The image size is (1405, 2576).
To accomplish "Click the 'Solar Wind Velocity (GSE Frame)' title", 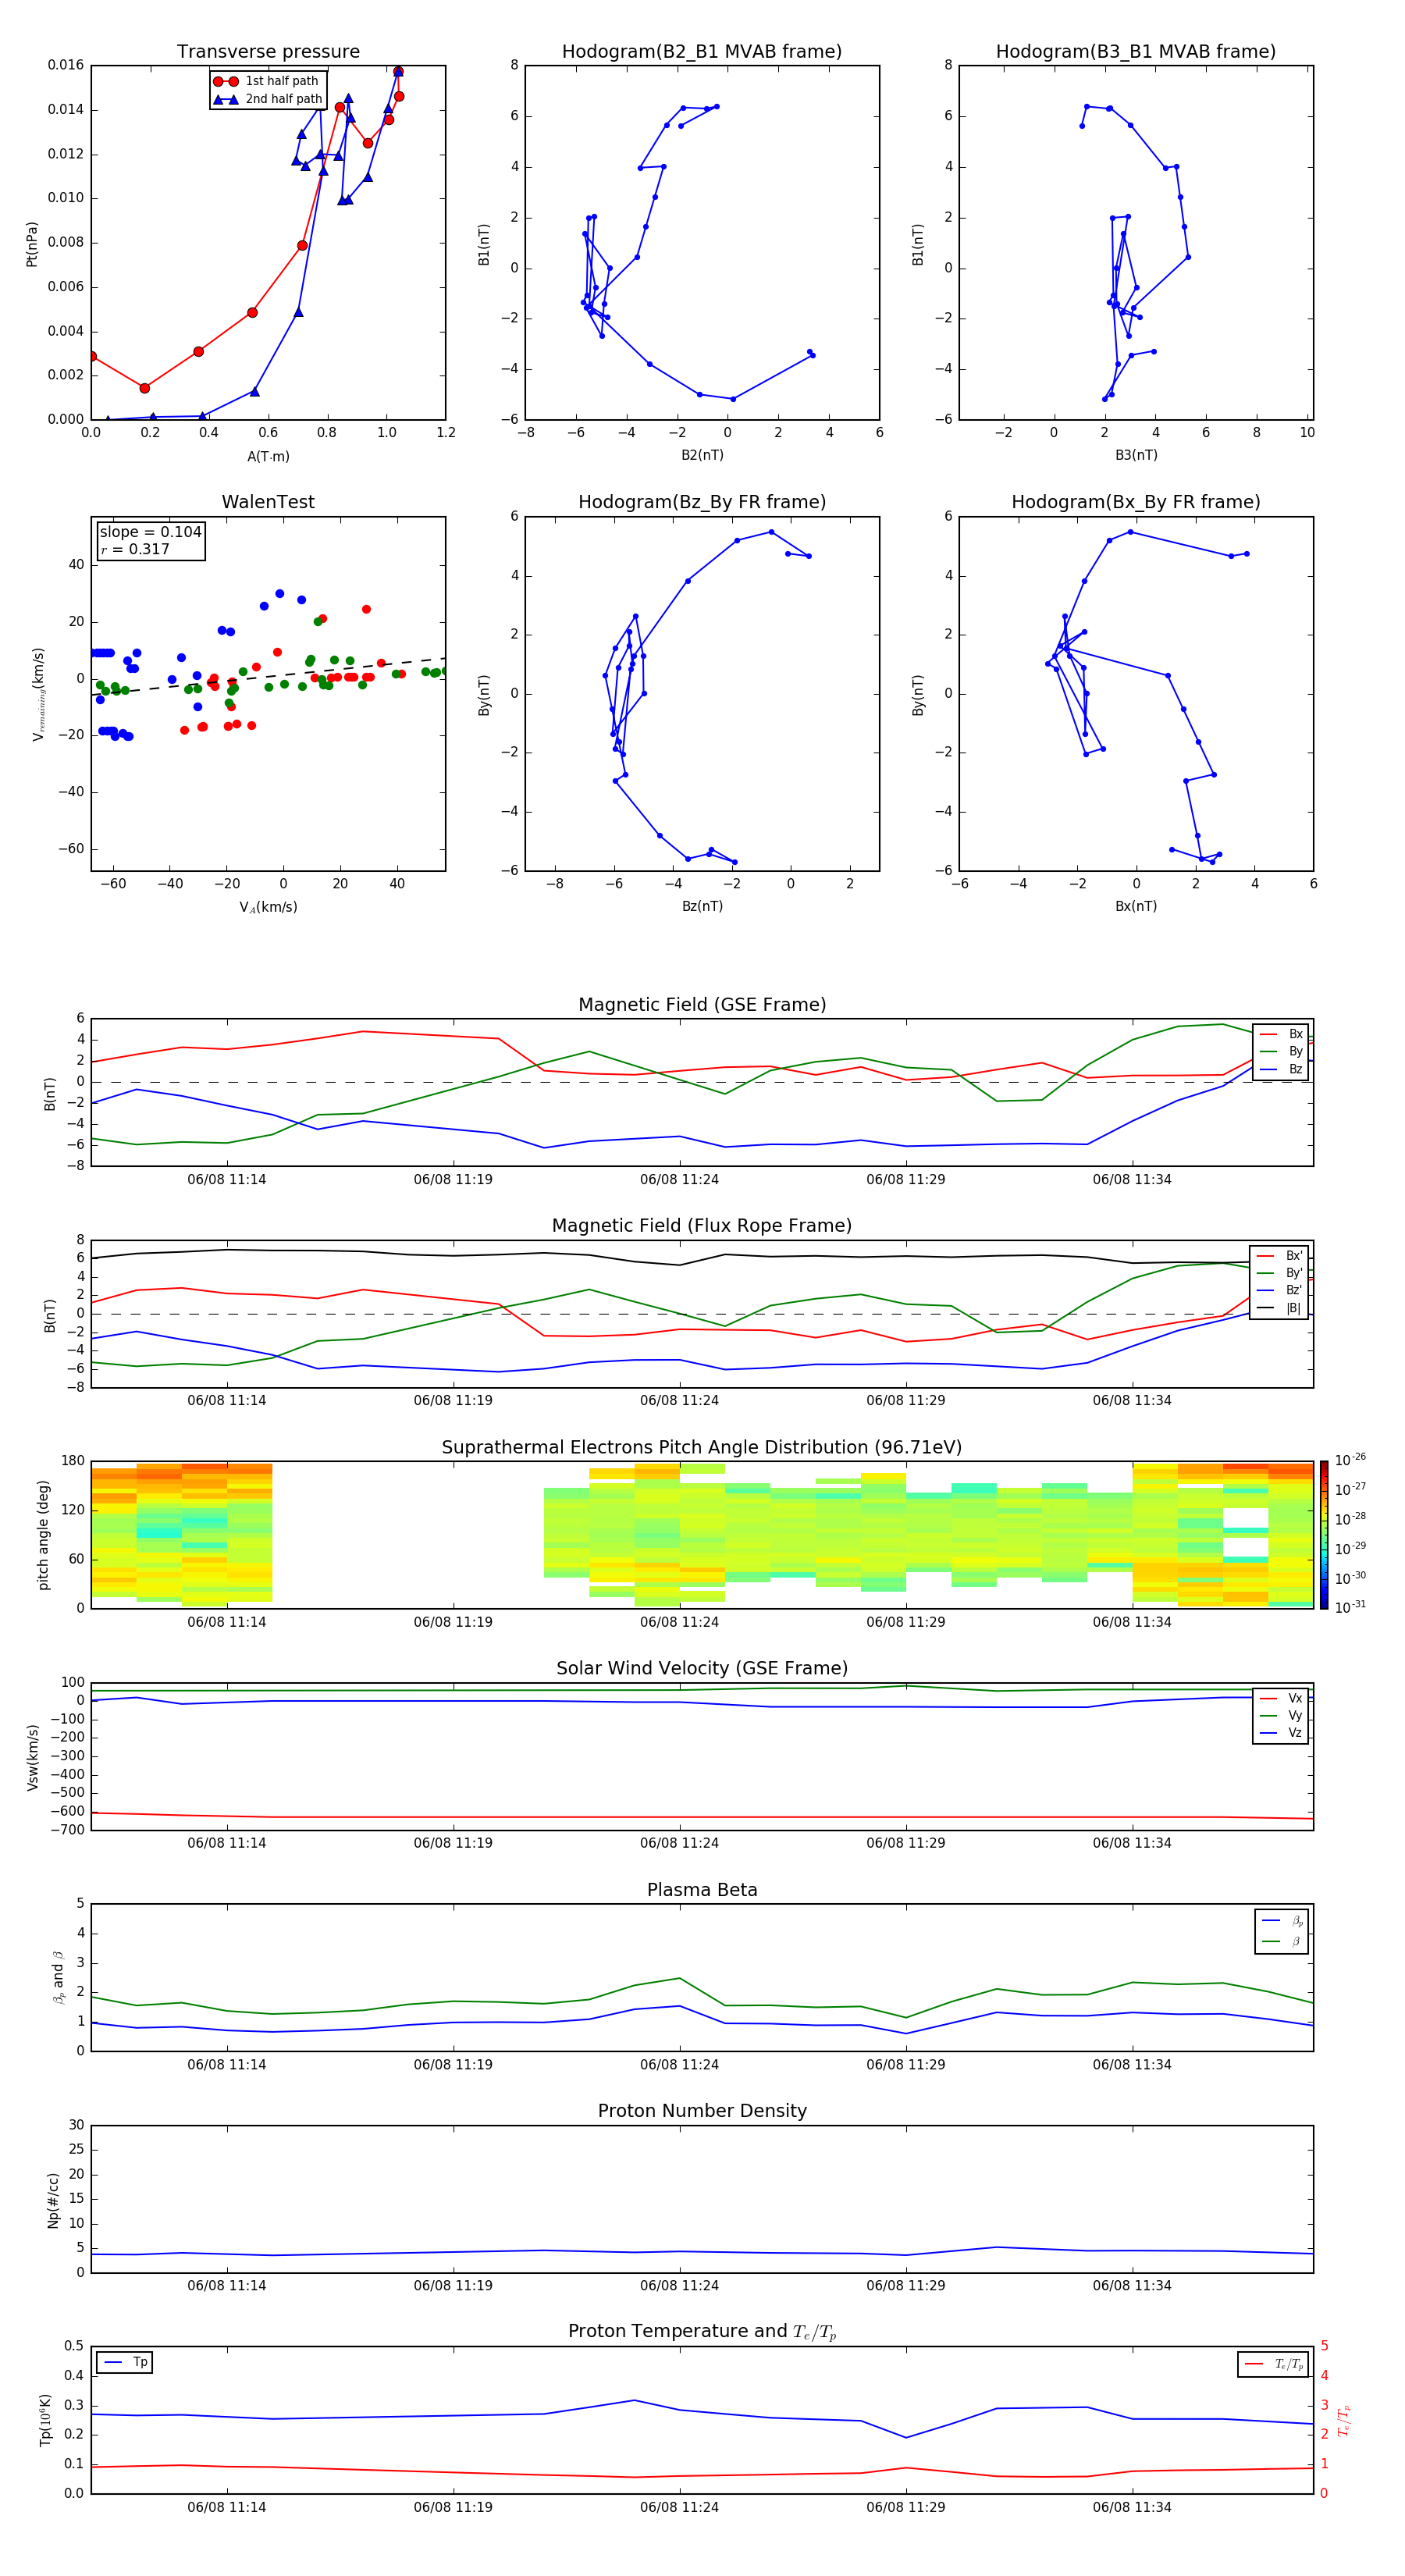I will [702, 1668].
